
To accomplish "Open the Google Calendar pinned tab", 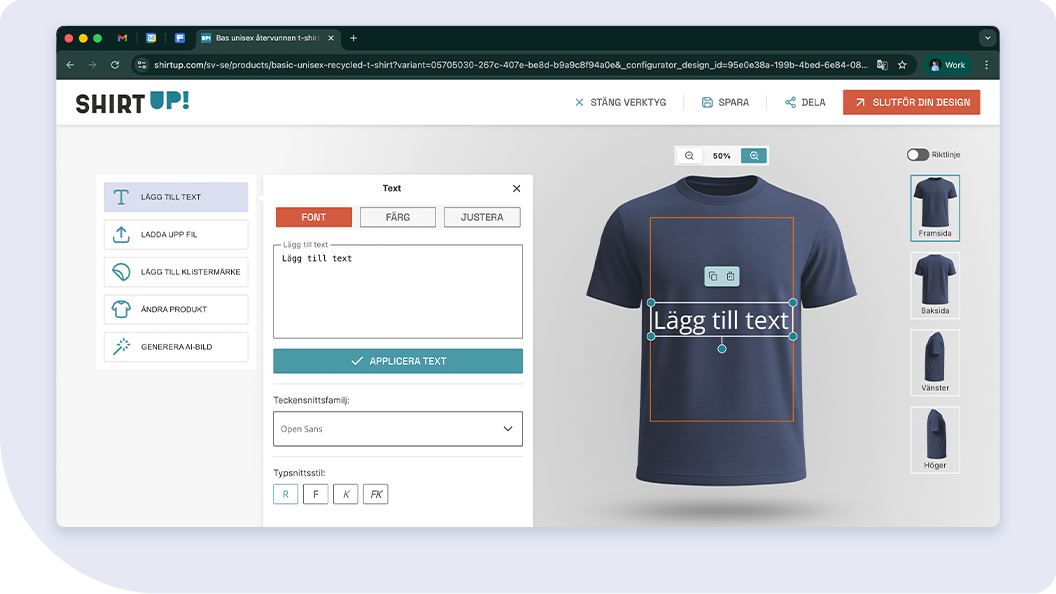I will (152, 38).
